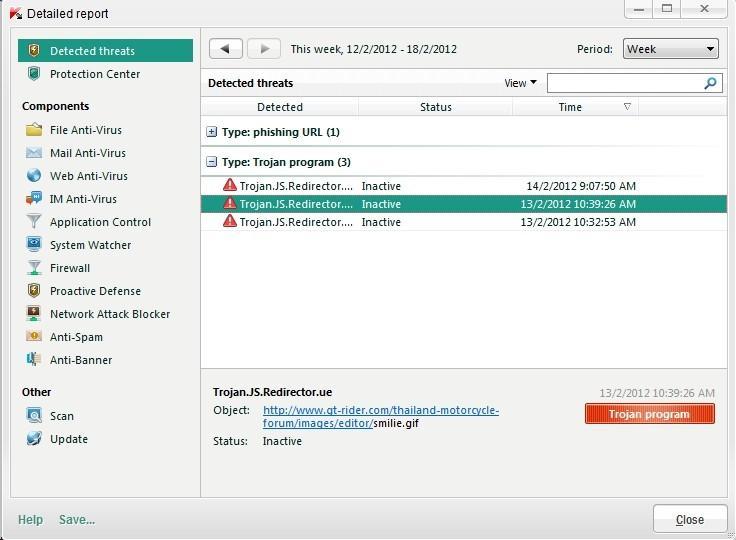
Task: Sort the list by Time column header
Action: pos(570,107)
